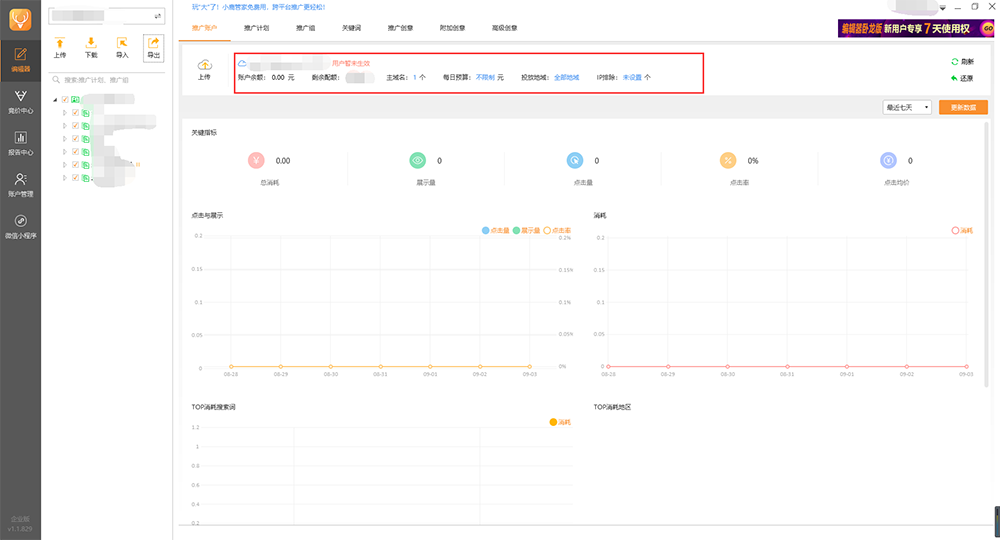Toggle 消耗 legend in TOP消耗搜索词 chart

pyautogui.click(x=560, y=422)
